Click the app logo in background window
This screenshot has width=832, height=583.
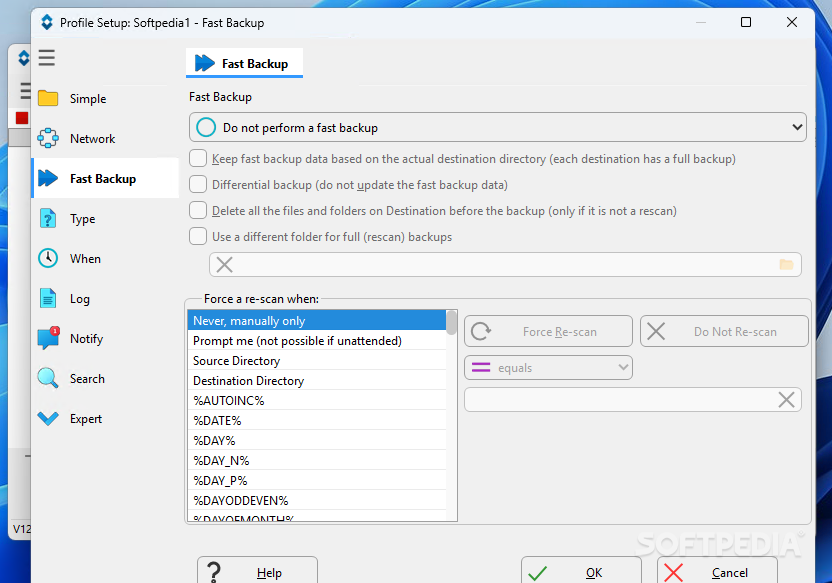point(24,57)
